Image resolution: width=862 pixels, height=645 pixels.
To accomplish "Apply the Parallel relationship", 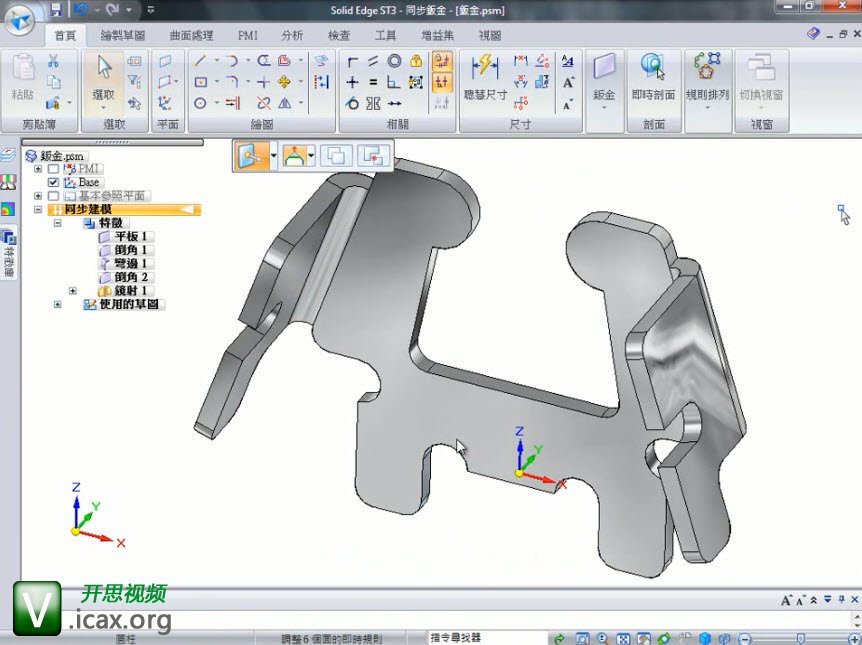I will coord(373,61).
